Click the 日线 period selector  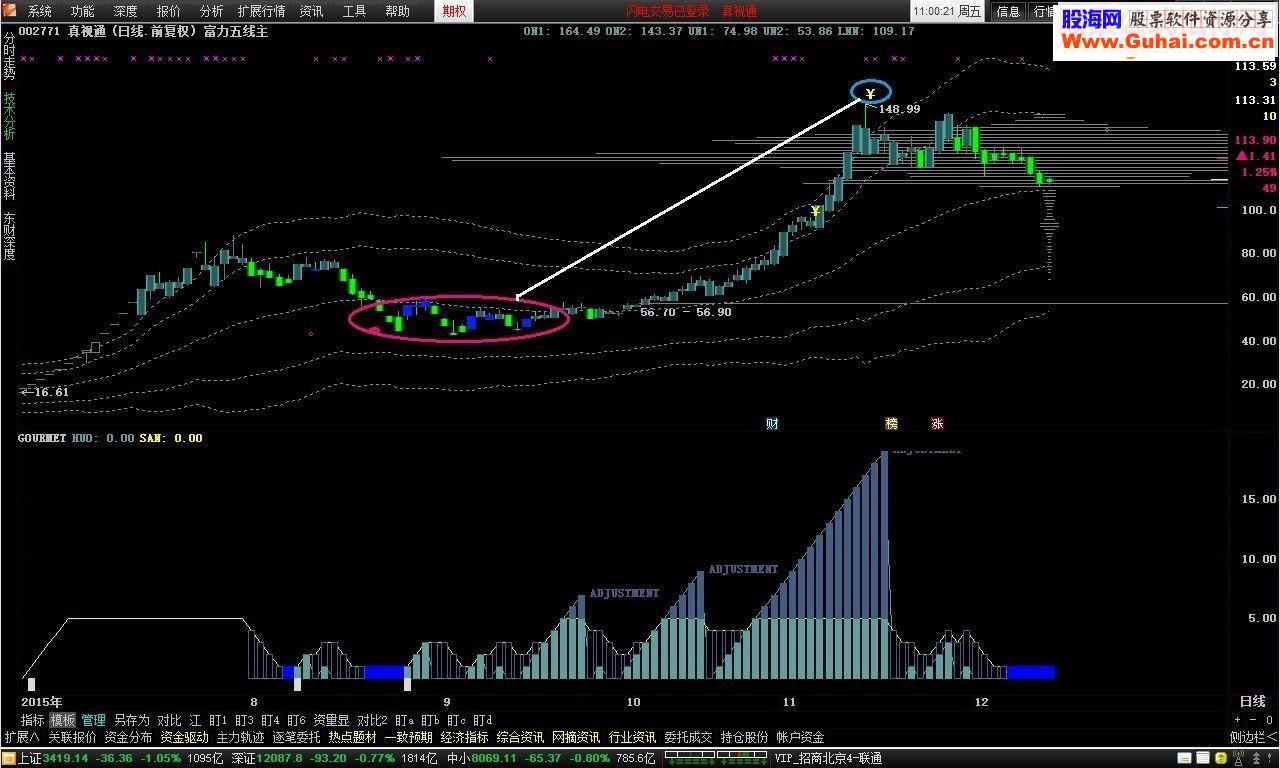point(1252,702)
